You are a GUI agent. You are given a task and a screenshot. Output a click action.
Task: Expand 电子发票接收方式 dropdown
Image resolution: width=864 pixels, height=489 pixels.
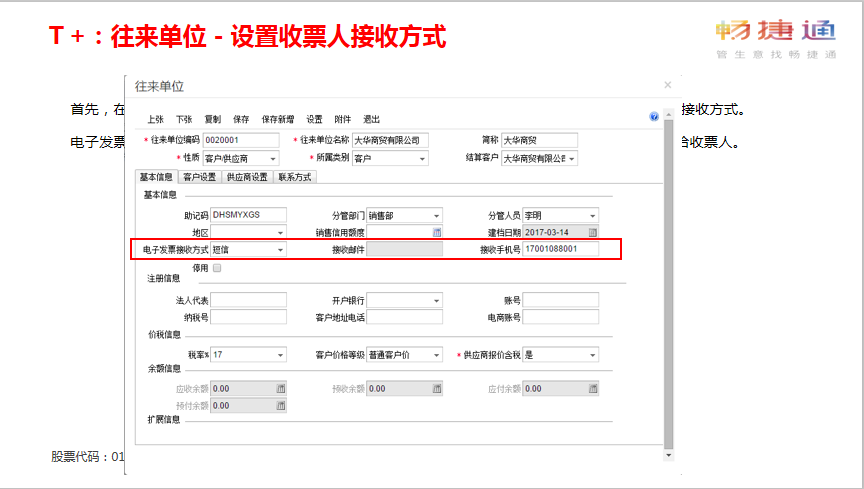pyautogui.click(x=280, y=250)
